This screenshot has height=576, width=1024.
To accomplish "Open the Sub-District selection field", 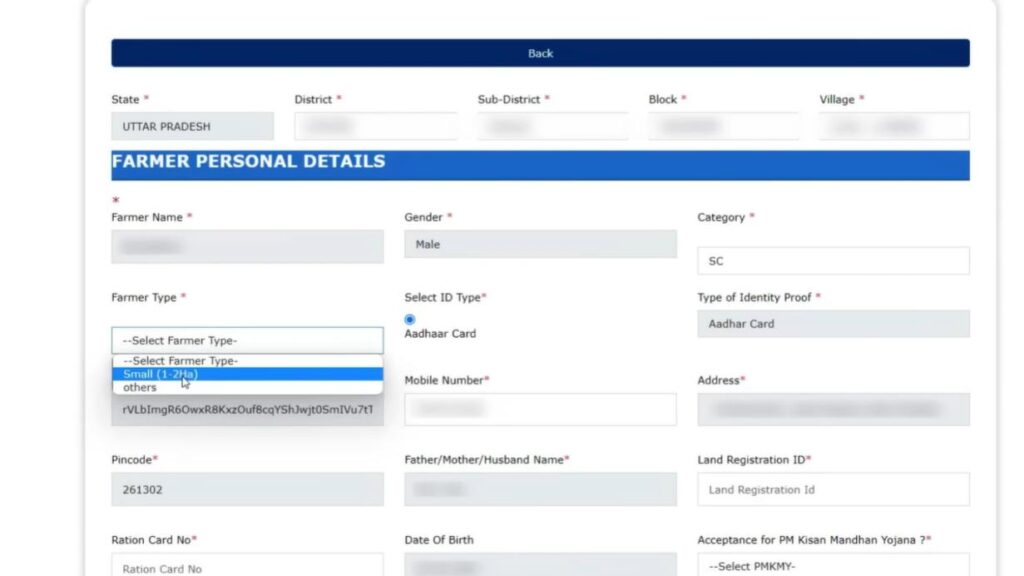I will coord(552,127).
